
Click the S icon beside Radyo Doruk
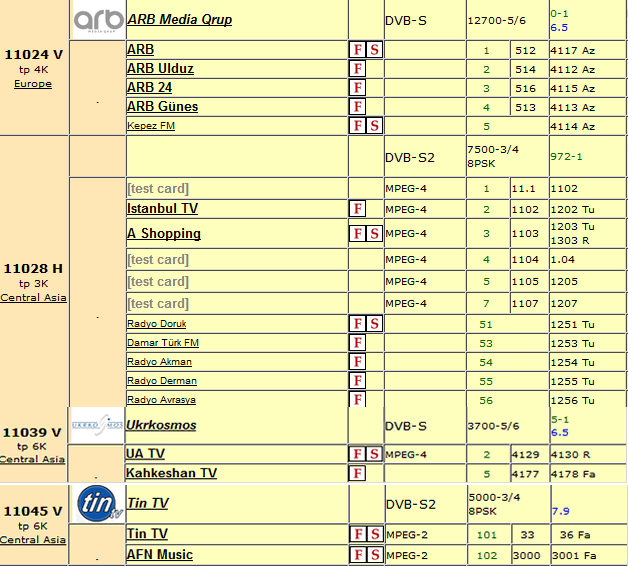(374, 324)
